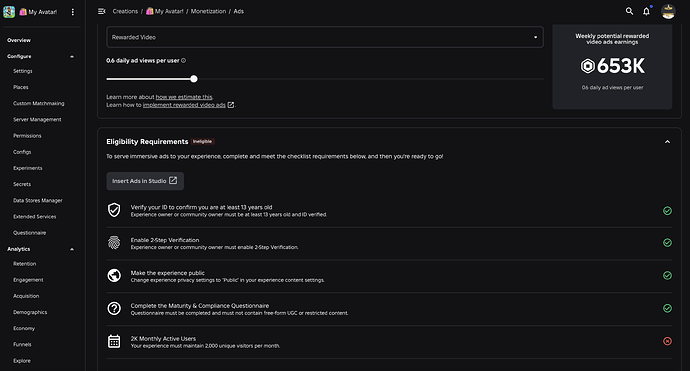Click green check for Maturity Questionnaire
Screen dimensions: 690x371
point(667,308)
